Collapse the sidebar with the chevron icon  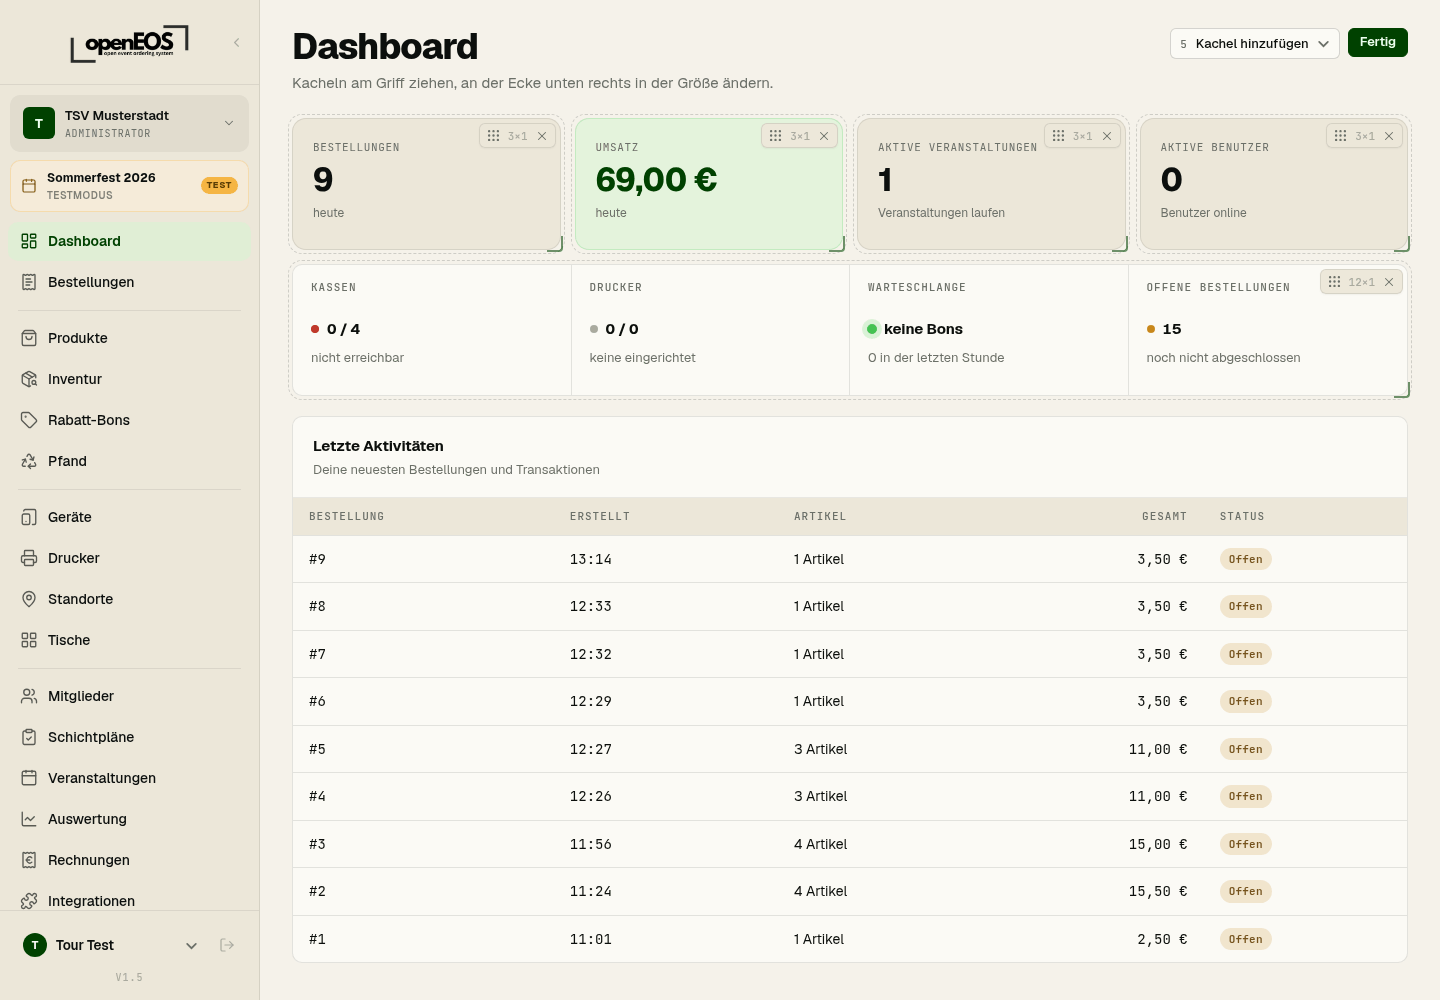(237, 42)
